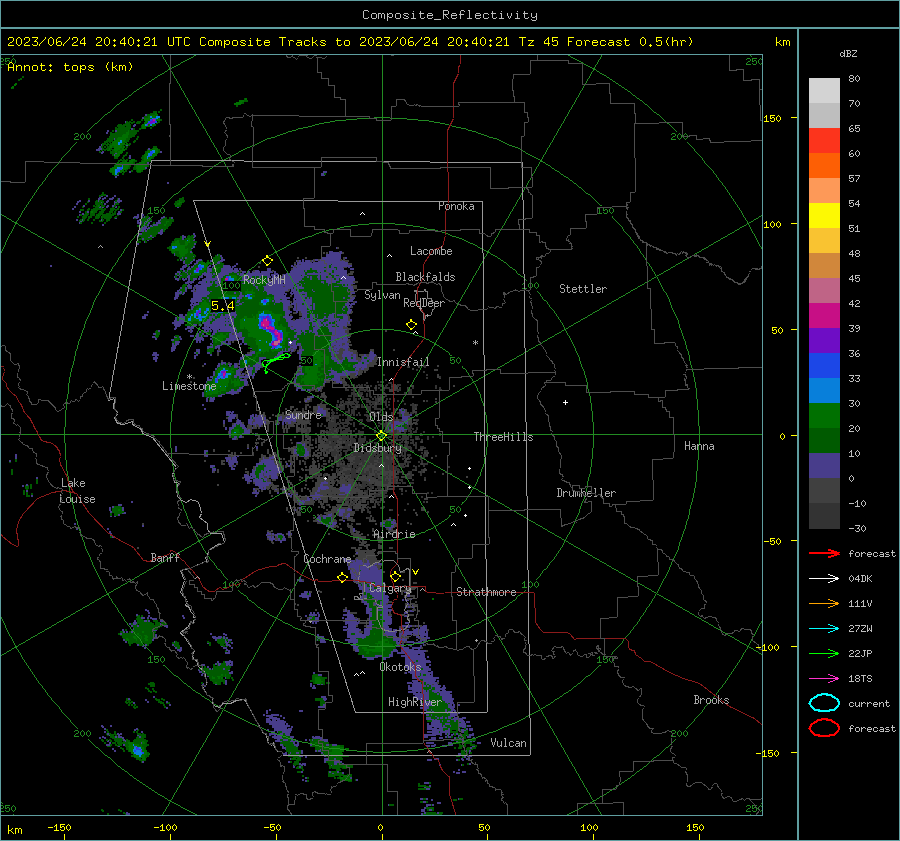Click the Calgary city label

pyautogui.click(x=390, y=588)
